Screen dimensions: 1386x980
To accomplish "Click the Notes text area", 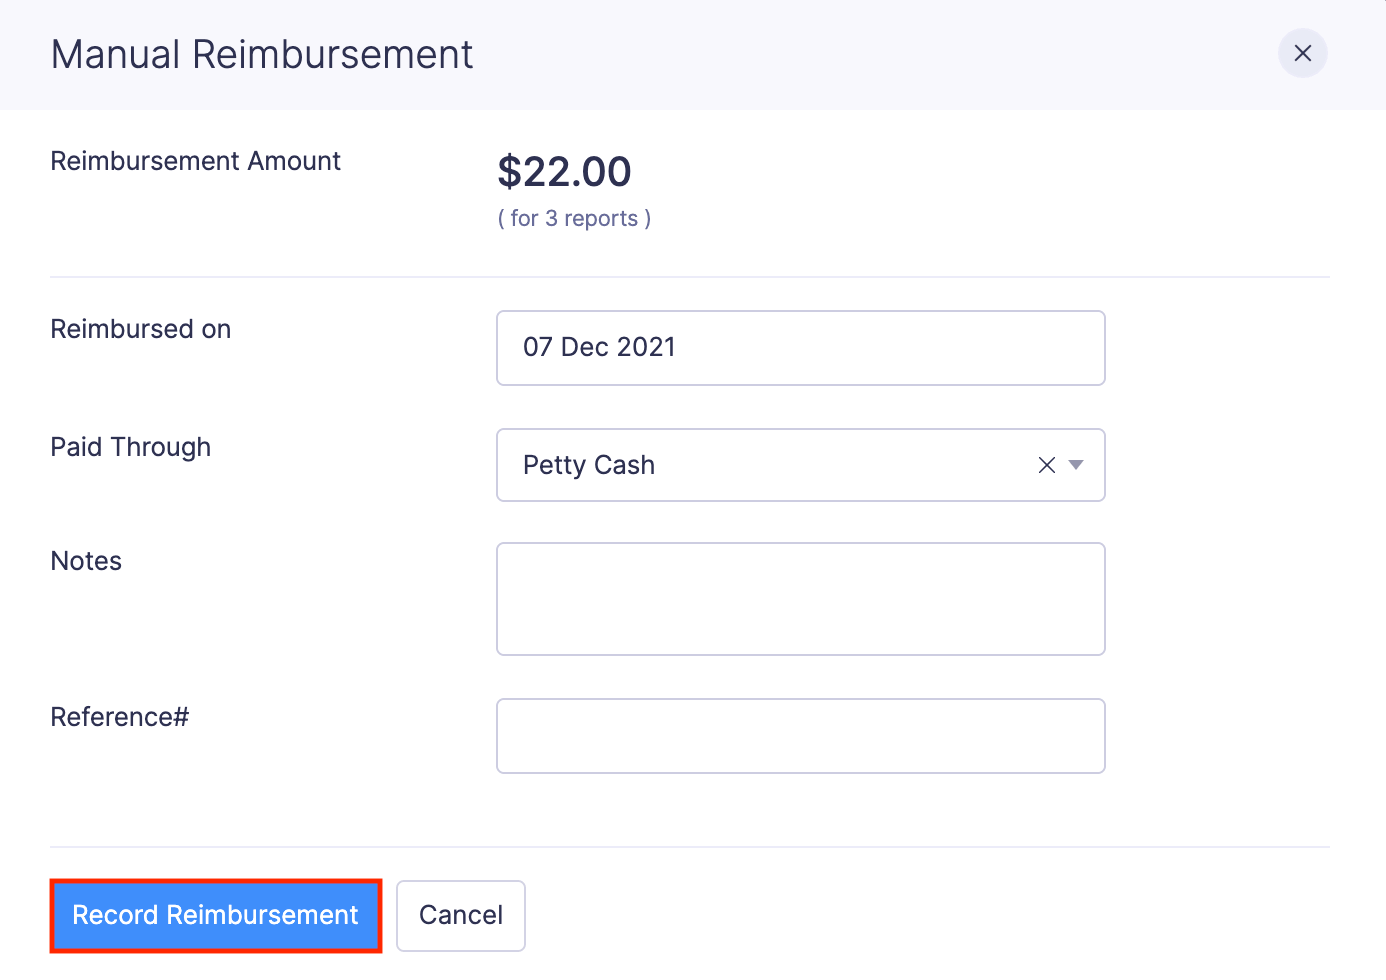I will [800, 598].
